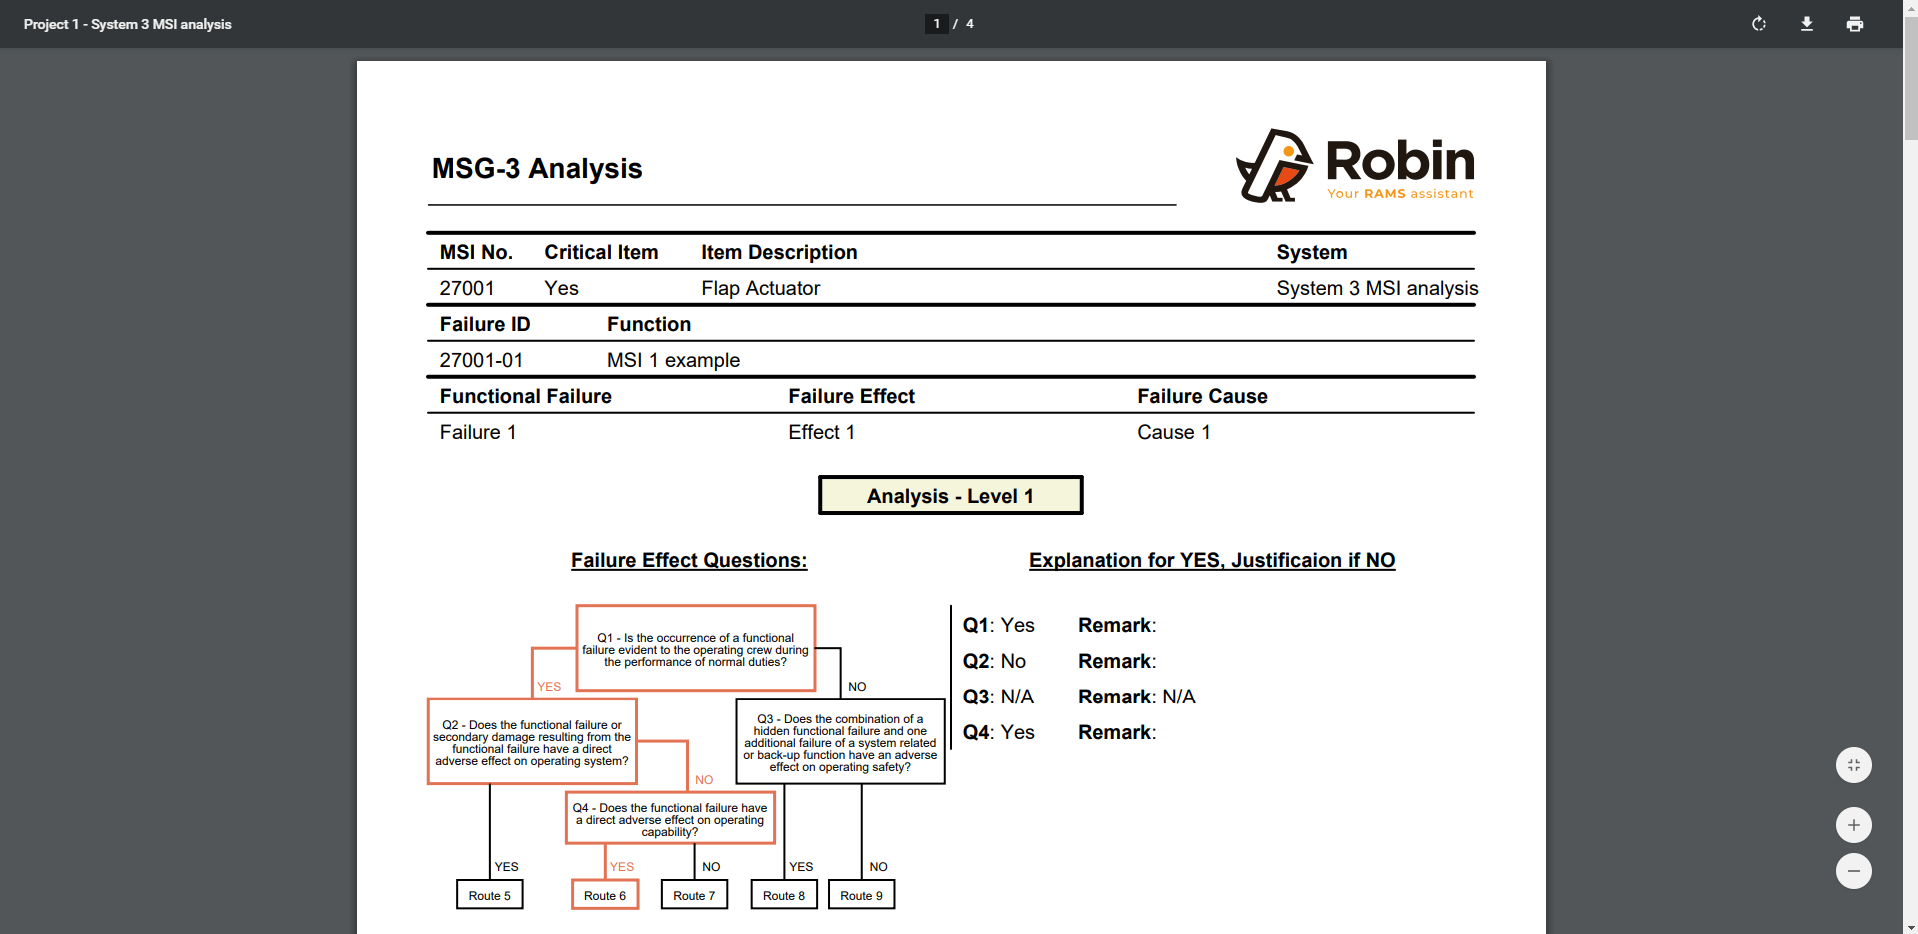Click the Q1 question box in flowchart

(x=695, y=649)
